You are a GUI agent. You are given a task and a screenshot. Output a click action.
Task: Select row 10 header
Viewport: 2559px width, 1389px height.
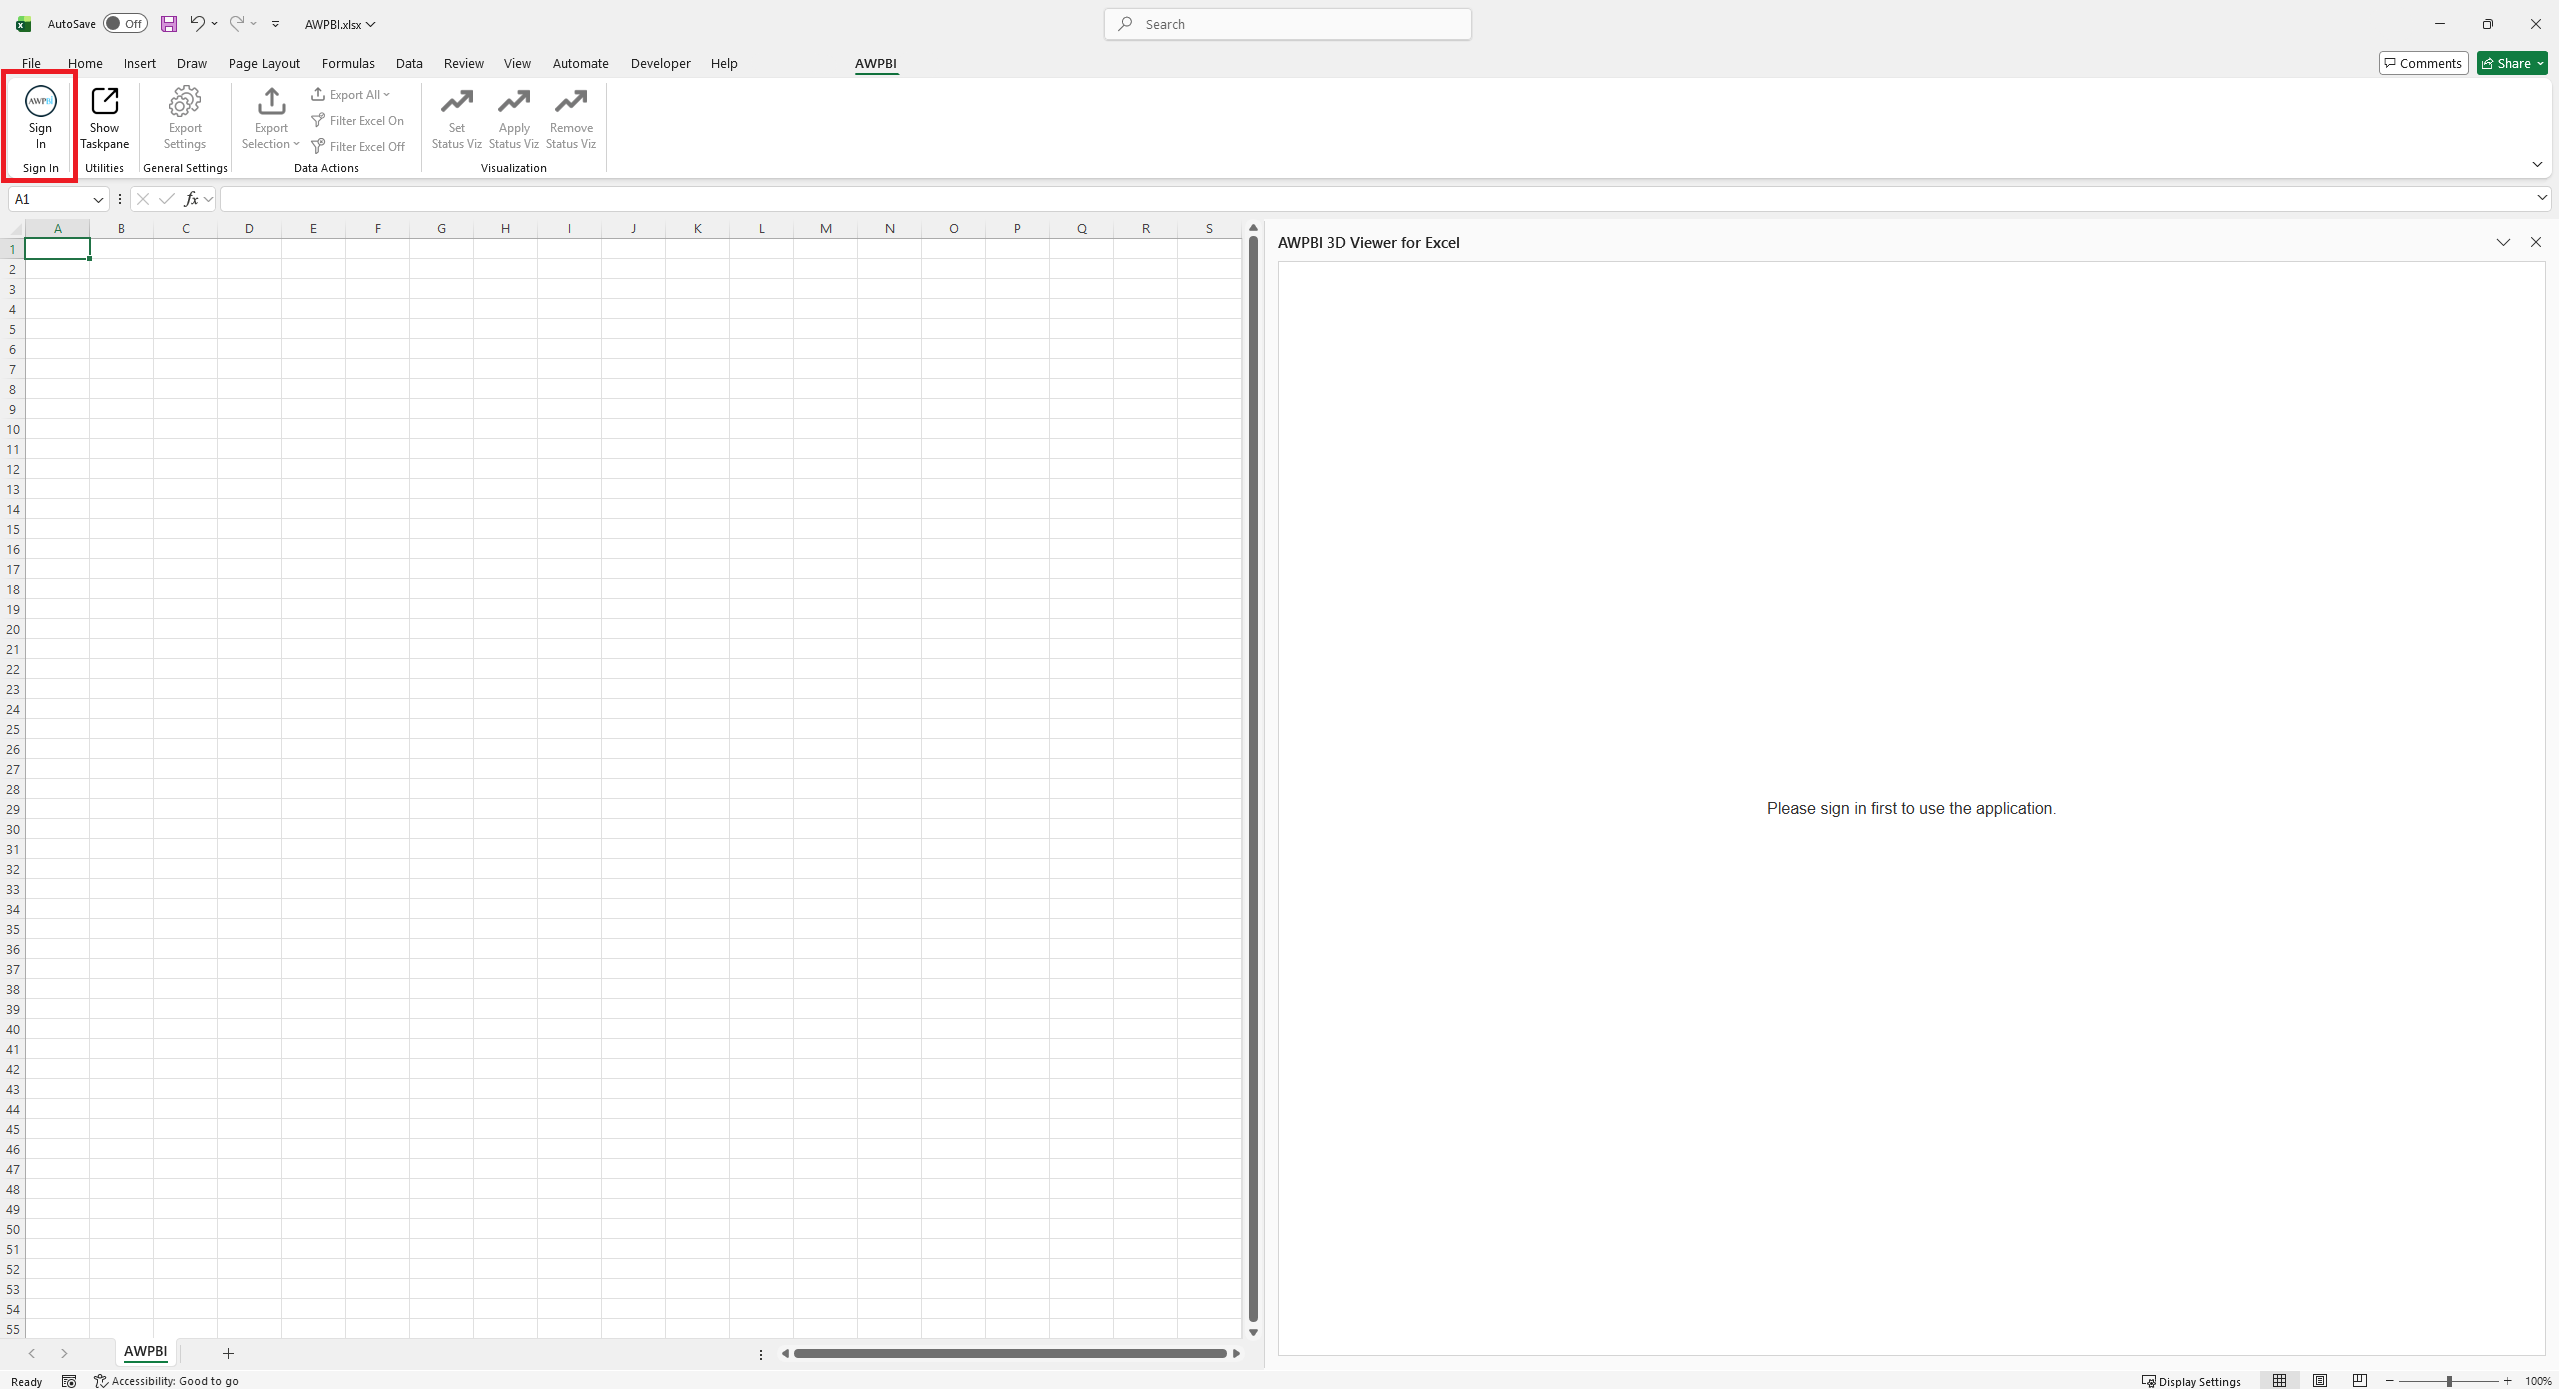tap(13, 429)
